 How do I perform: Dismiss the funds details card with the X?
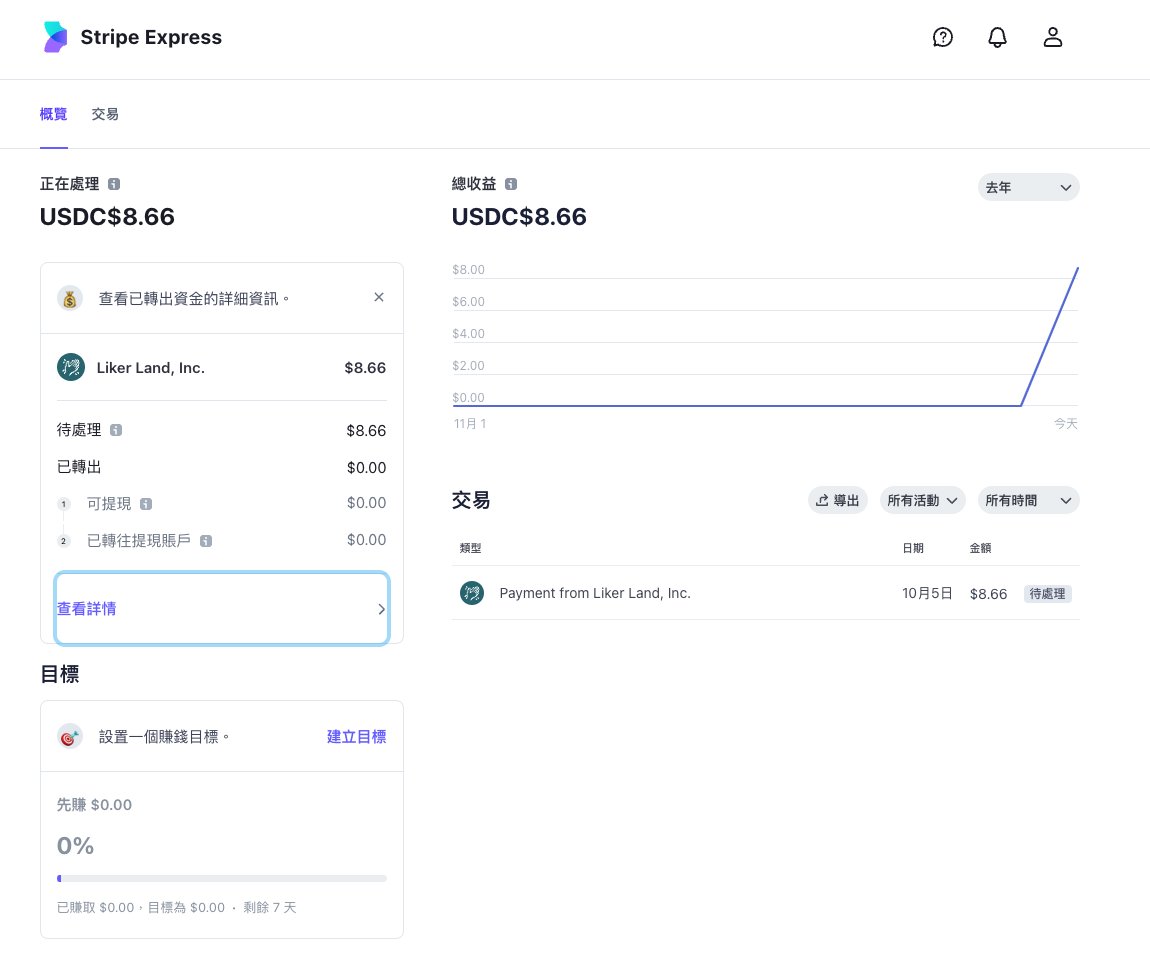379,297
